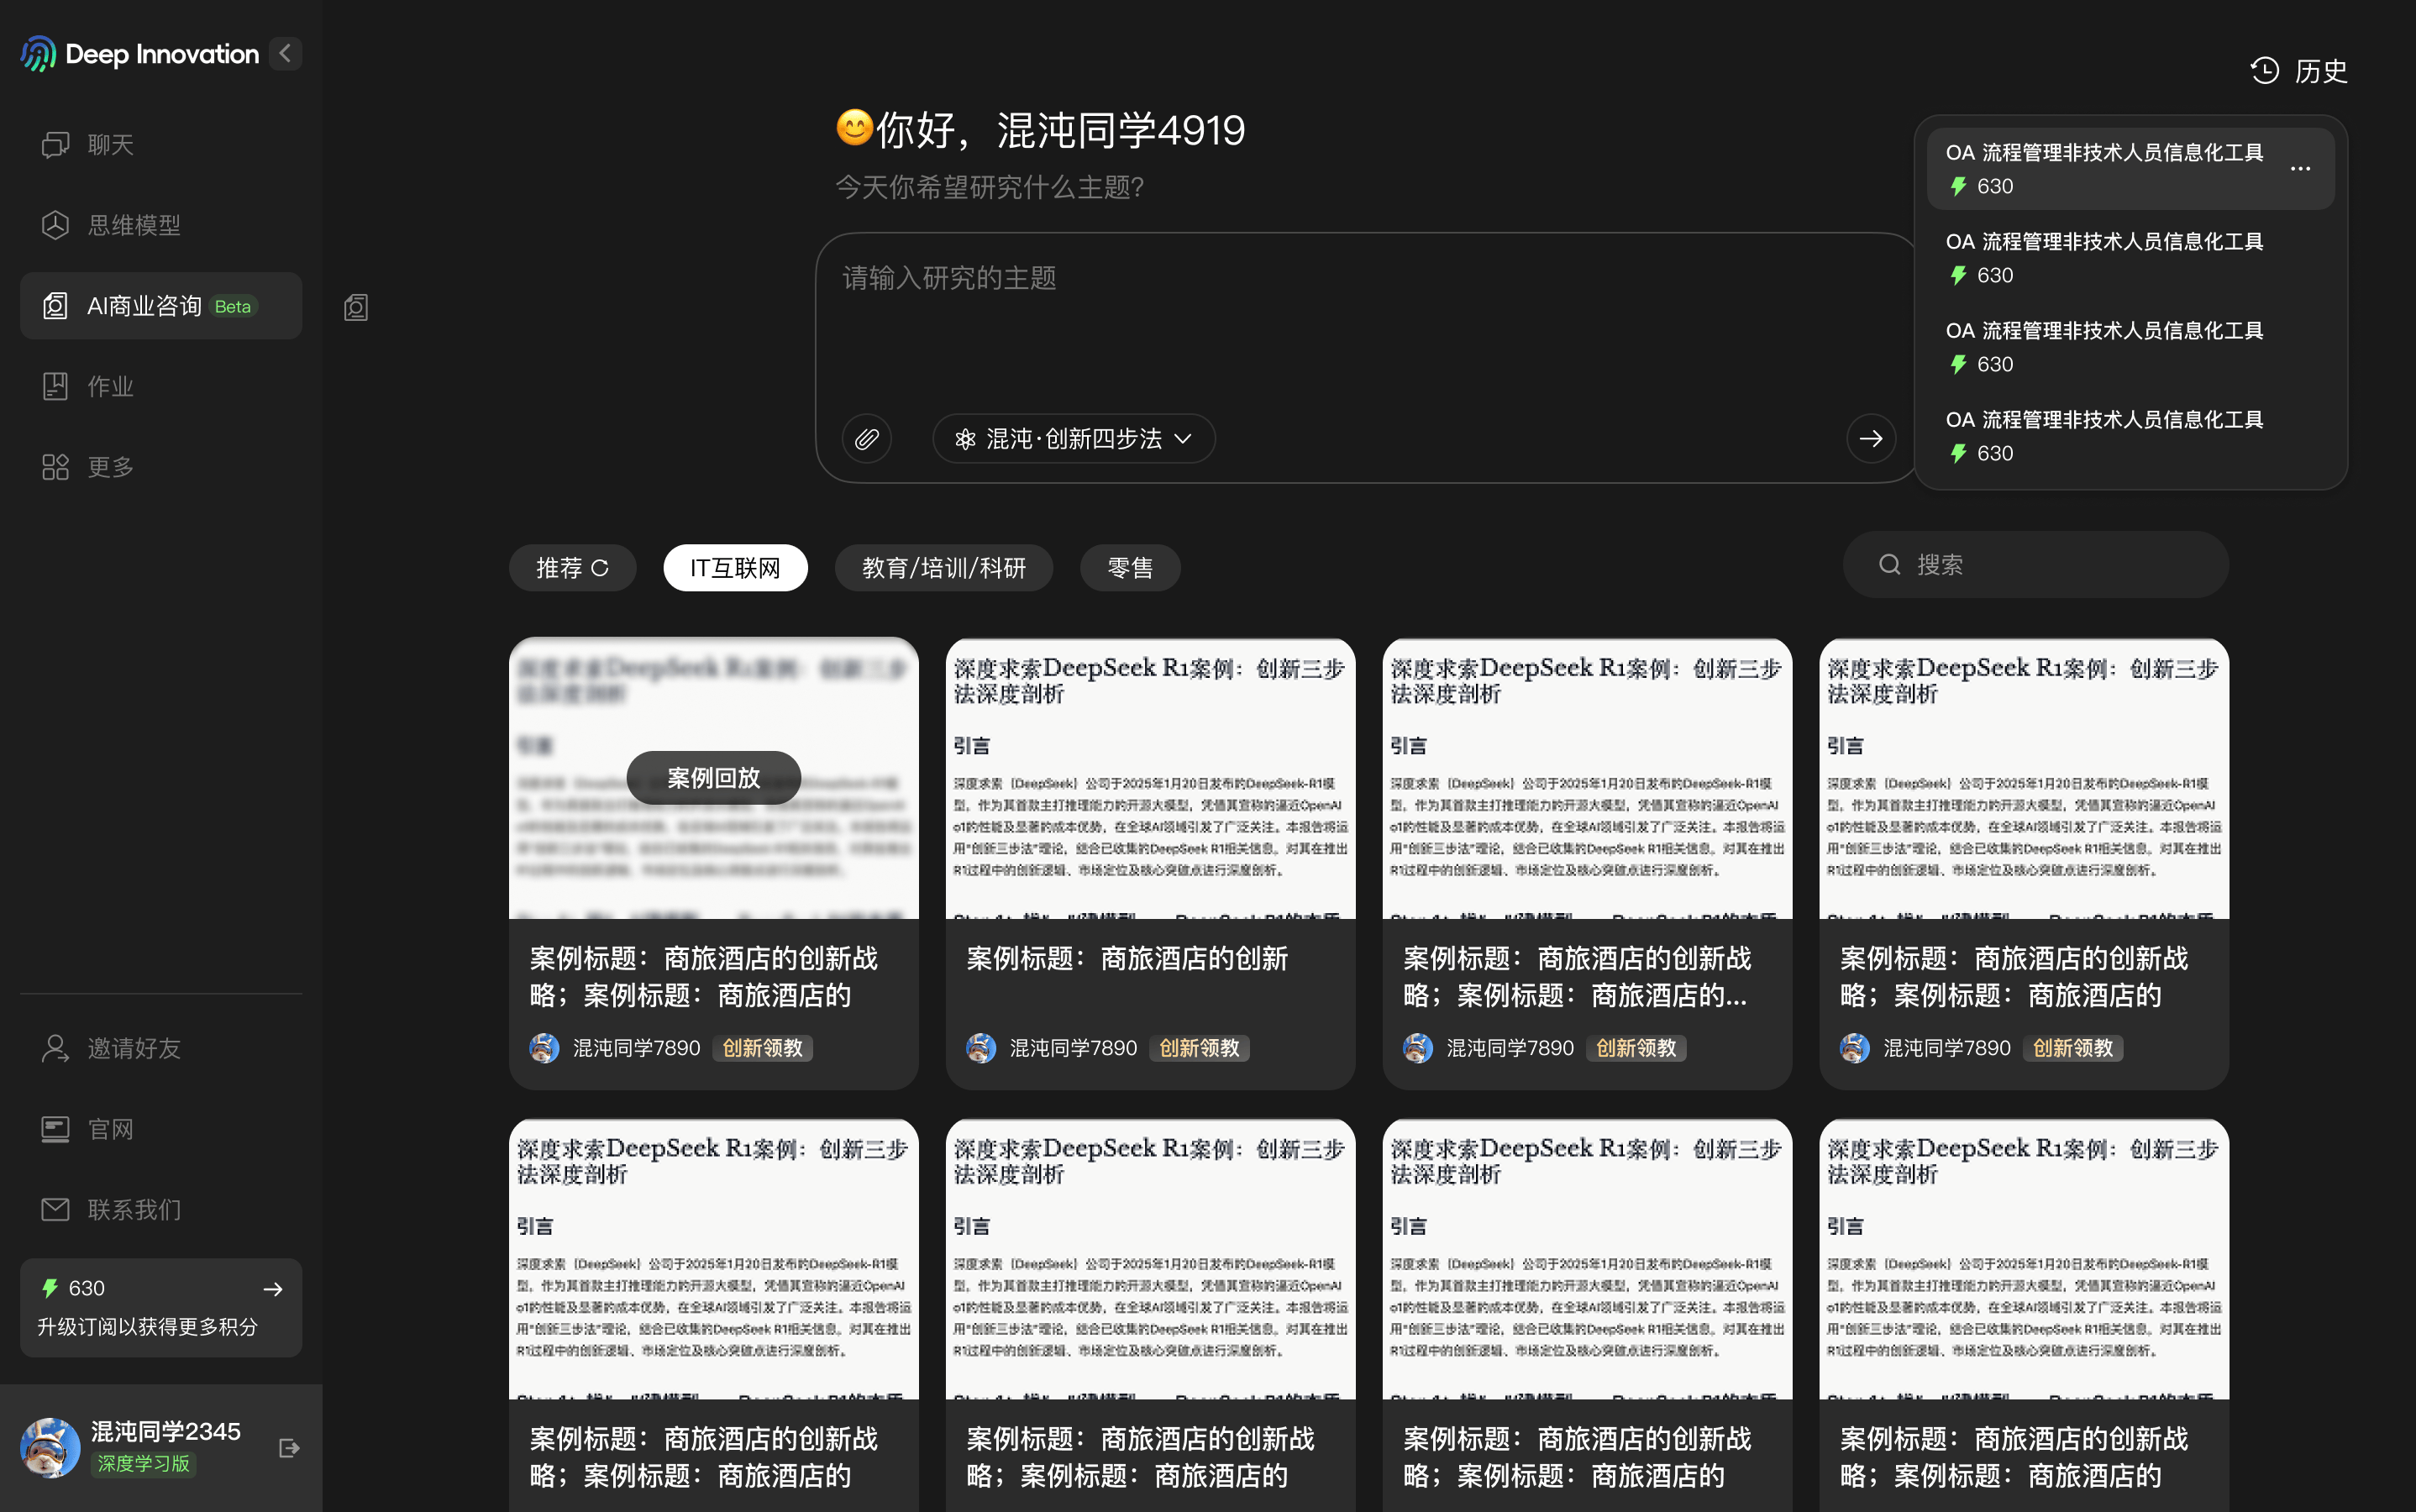The image size is (2416, 1512).
Task: Select the 教育/培训/科研 tab
Action: [943, 568]
